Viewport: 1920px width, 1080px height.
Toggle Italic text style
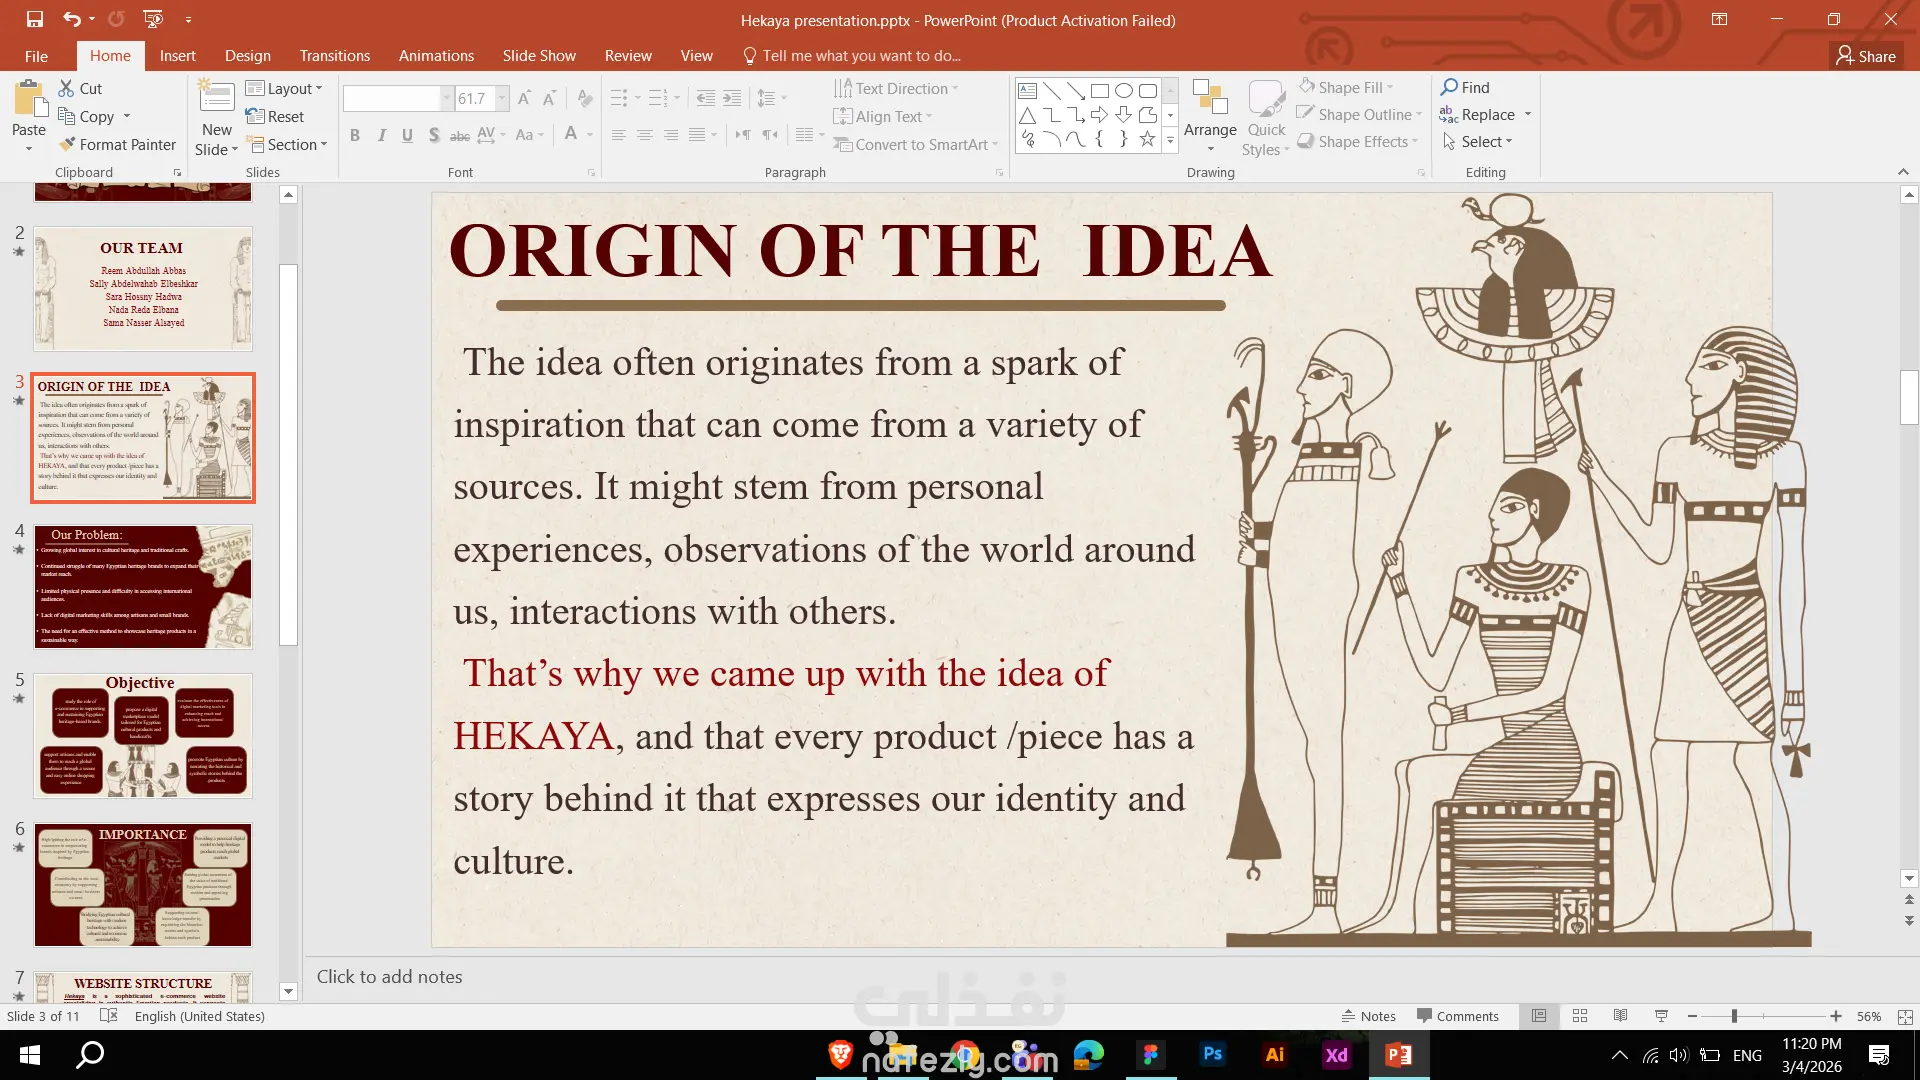click(x=381, y=135)
